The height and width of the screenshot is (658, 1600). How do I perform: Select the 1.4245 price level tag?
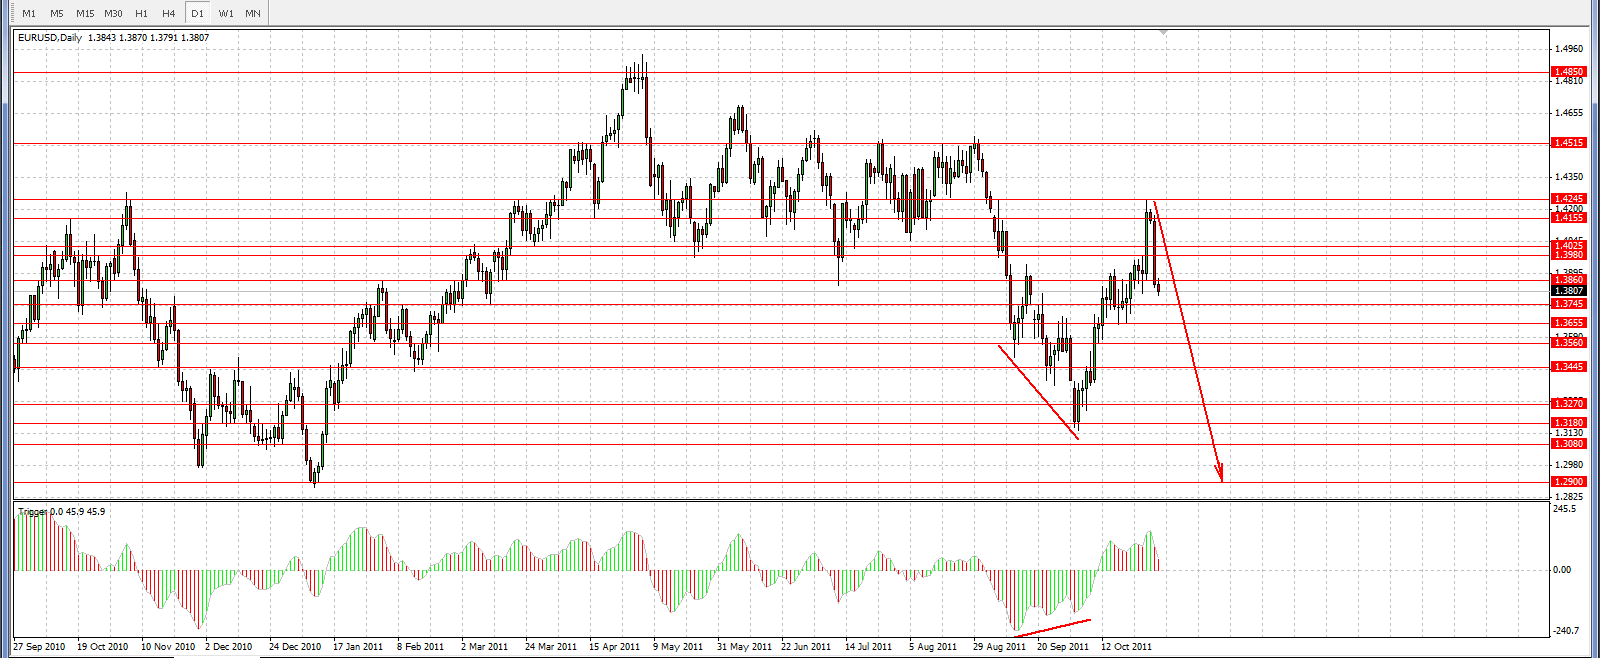coord(1569,199)
